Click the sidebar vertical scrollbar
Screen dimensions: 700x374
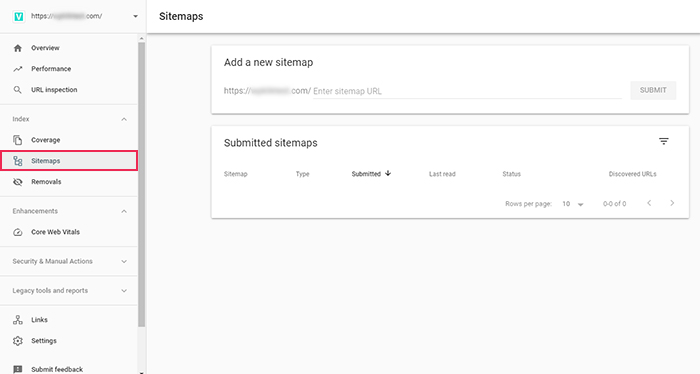(142, 184)
